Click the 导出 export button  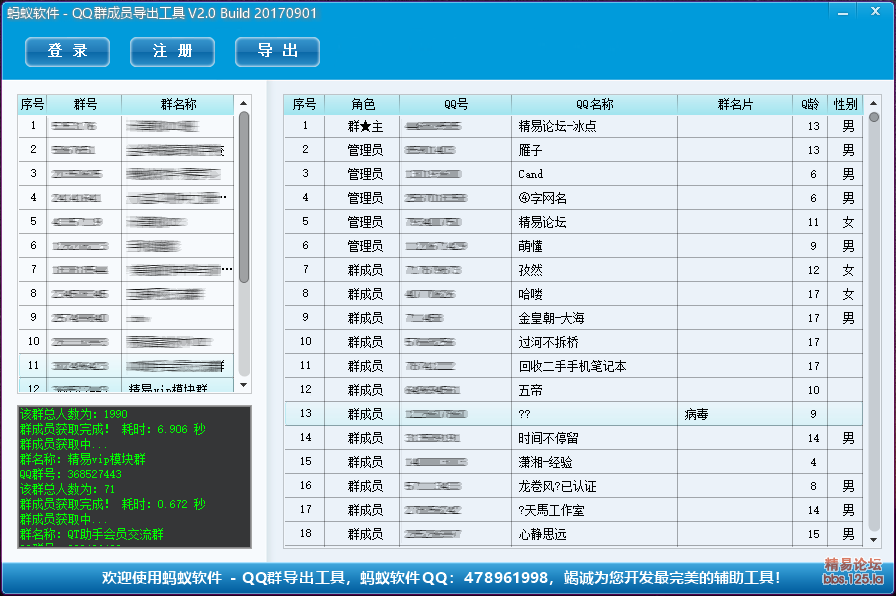click(277, 51)
